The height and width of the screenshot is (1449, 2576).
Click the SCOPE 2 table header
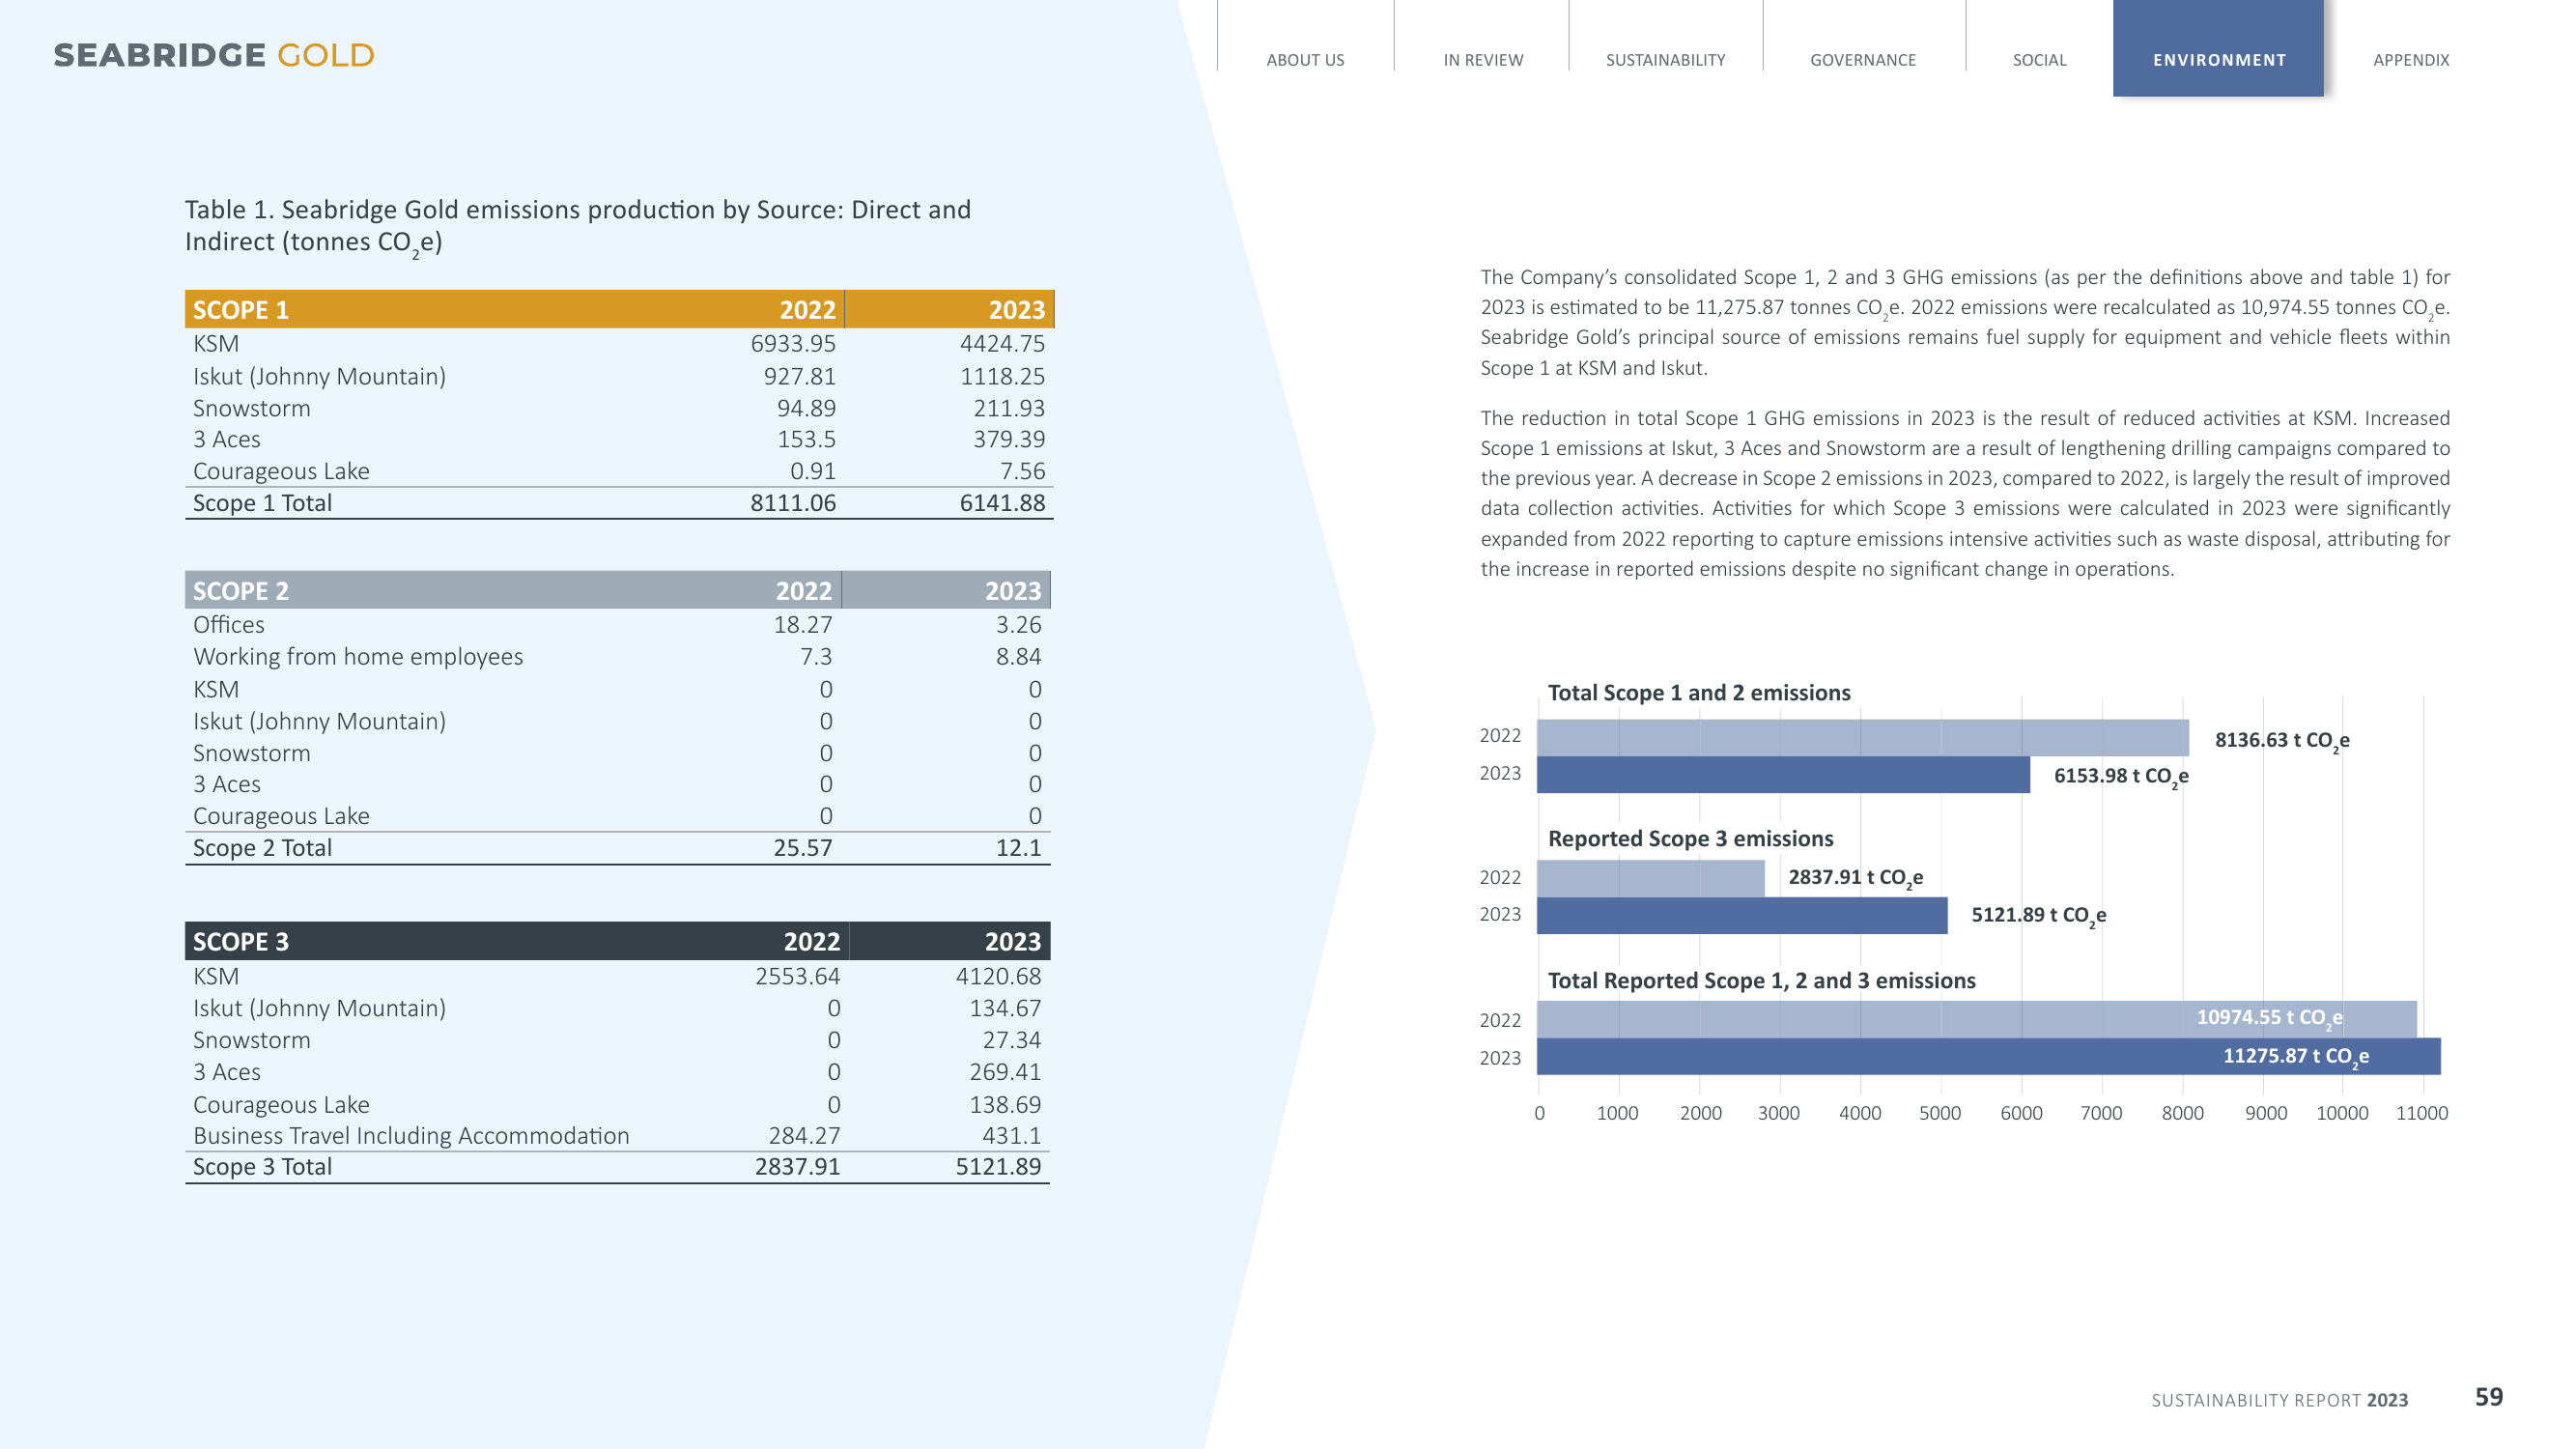click(617, 590)
